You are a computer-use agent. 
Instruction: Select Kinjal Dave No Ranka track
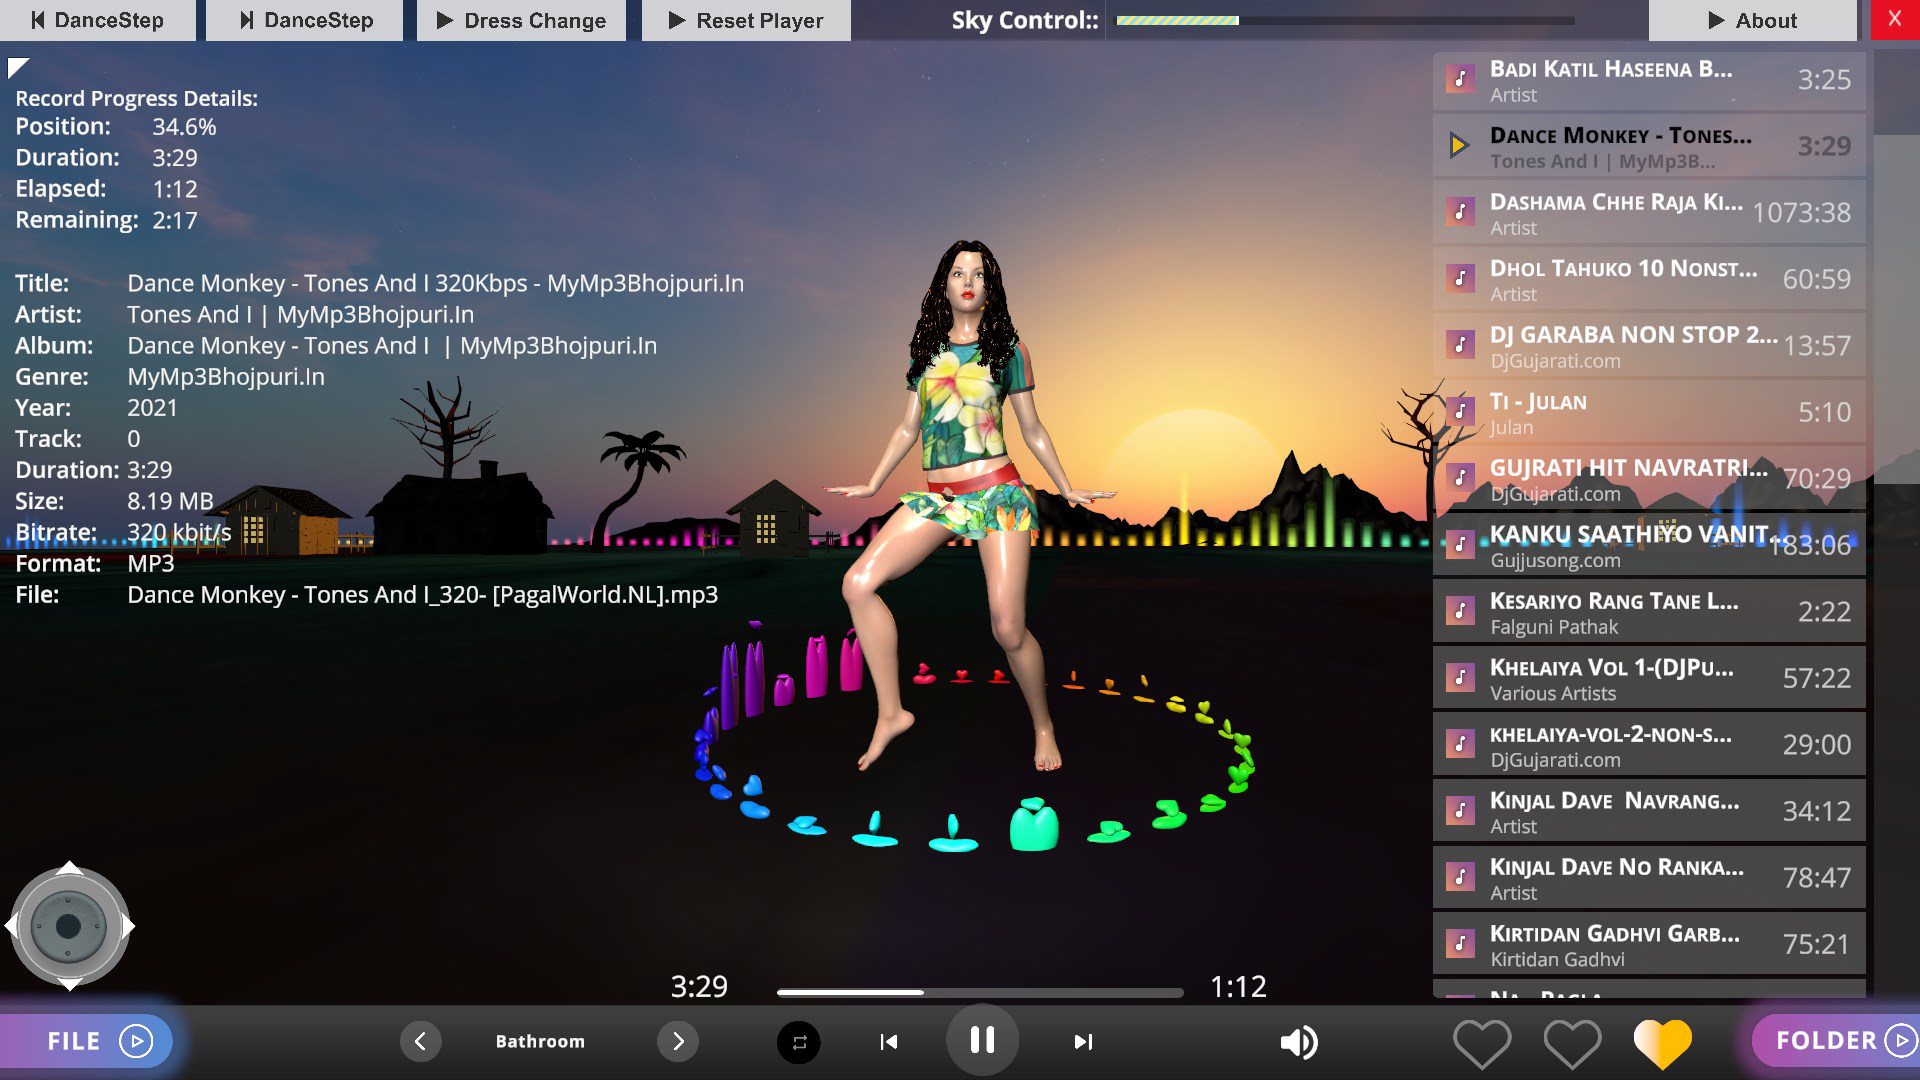point(1649,877)
